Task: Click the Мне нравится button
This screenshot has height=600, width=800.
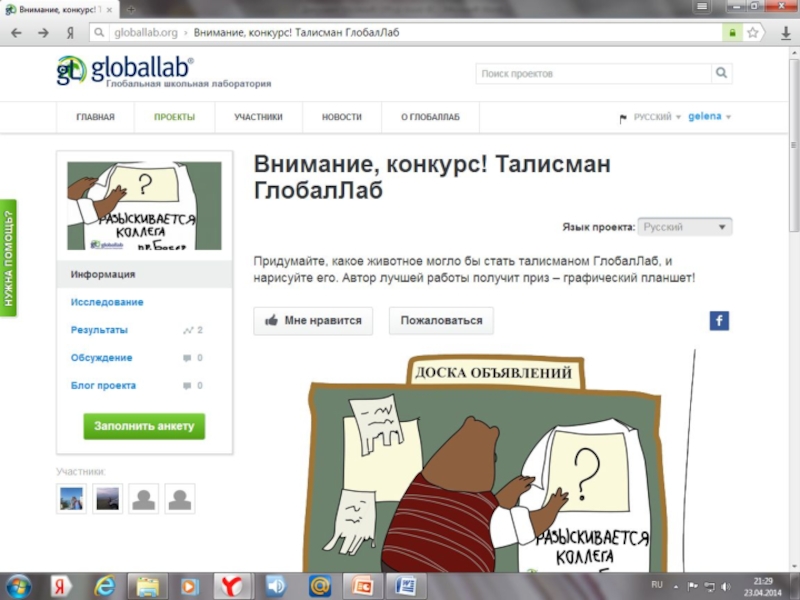Action: coord(313,321)
